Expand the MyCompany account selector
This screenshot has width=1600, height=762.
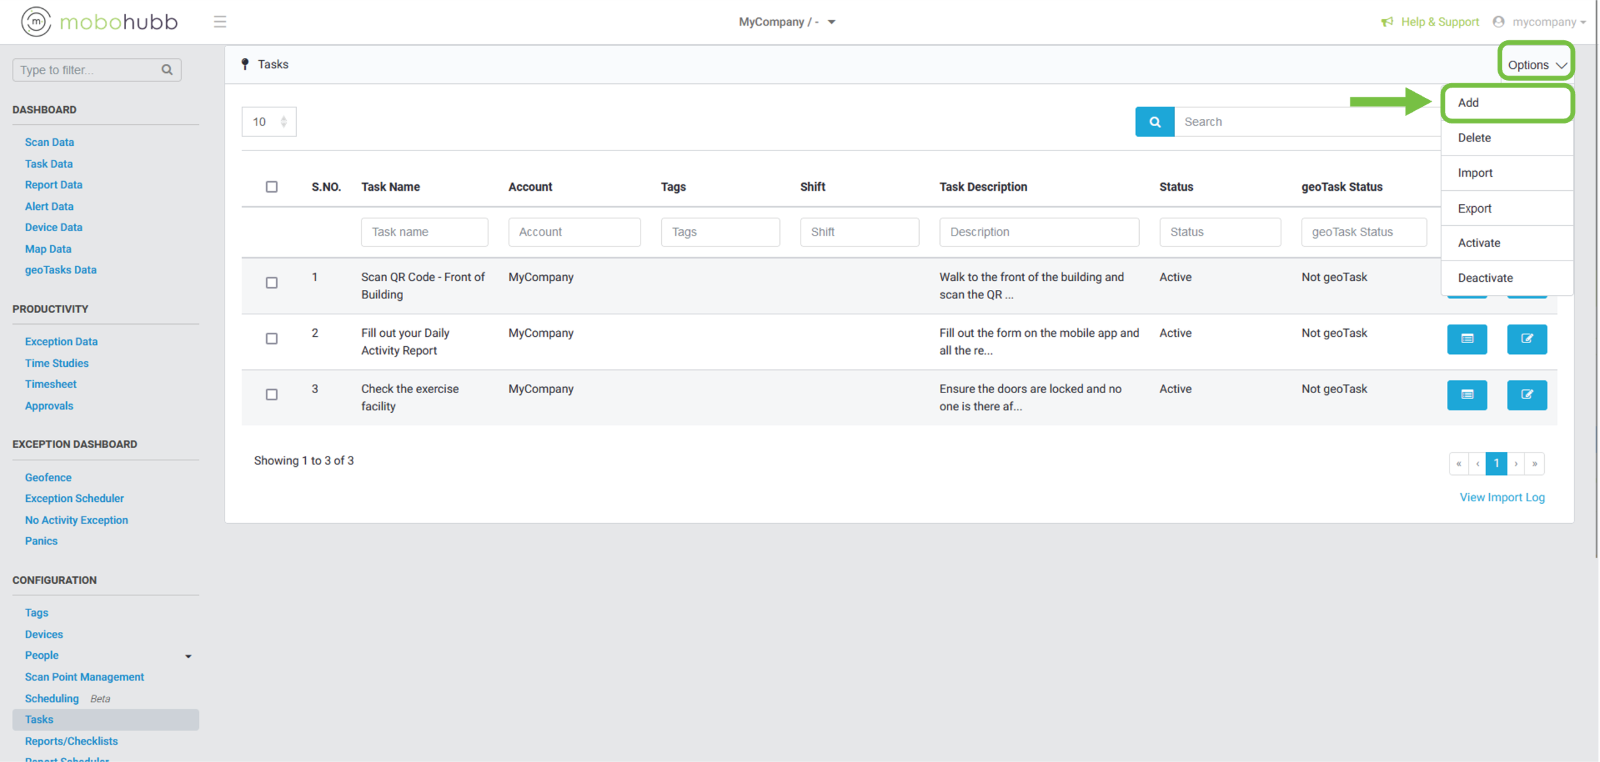pos(787,22)
